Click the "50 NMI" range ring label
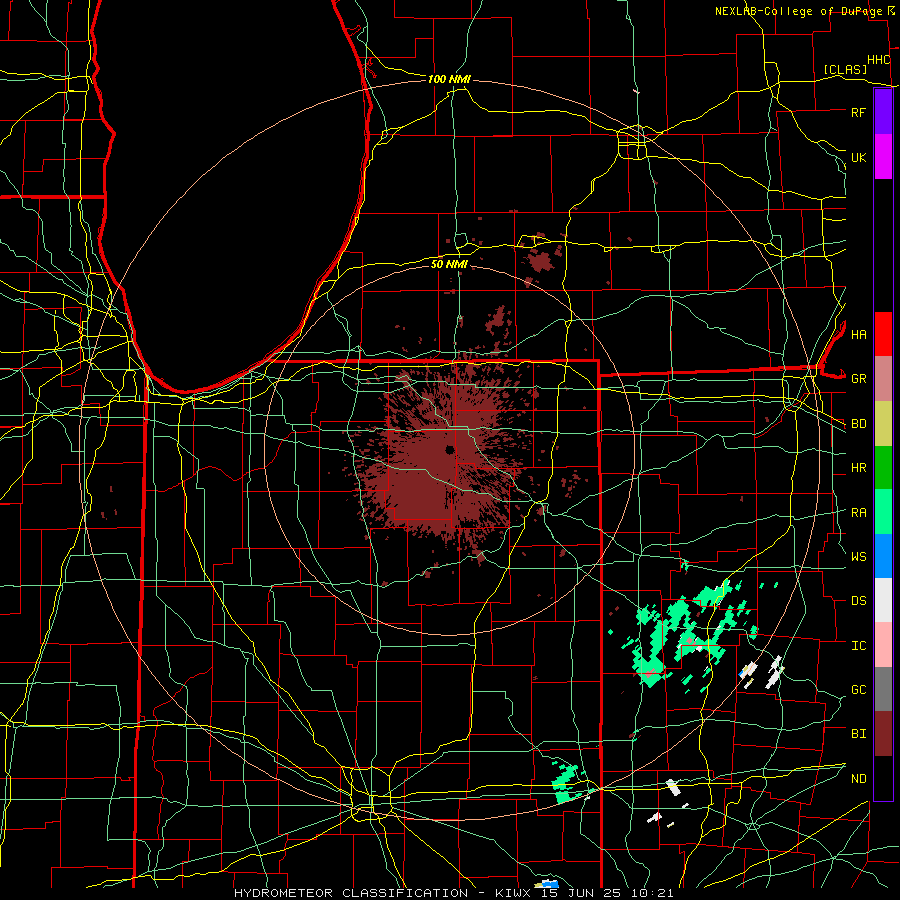 (449, 264)
